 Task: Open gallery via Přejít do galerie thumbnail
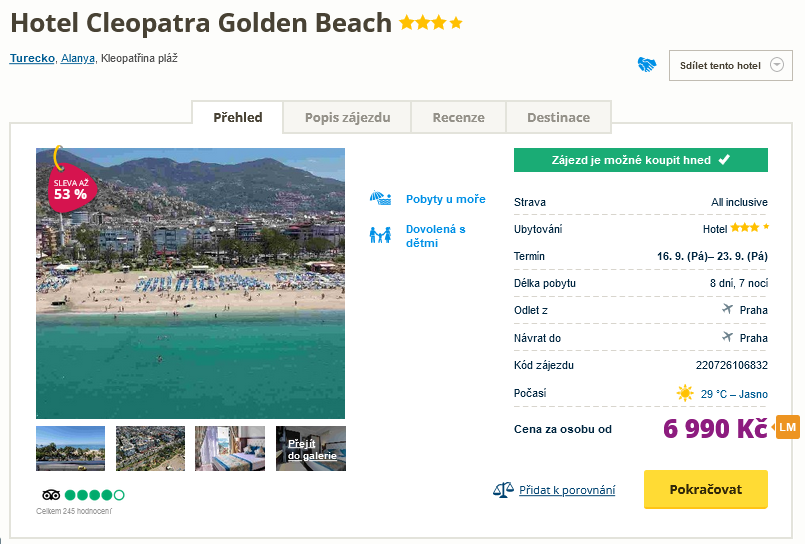311,449
